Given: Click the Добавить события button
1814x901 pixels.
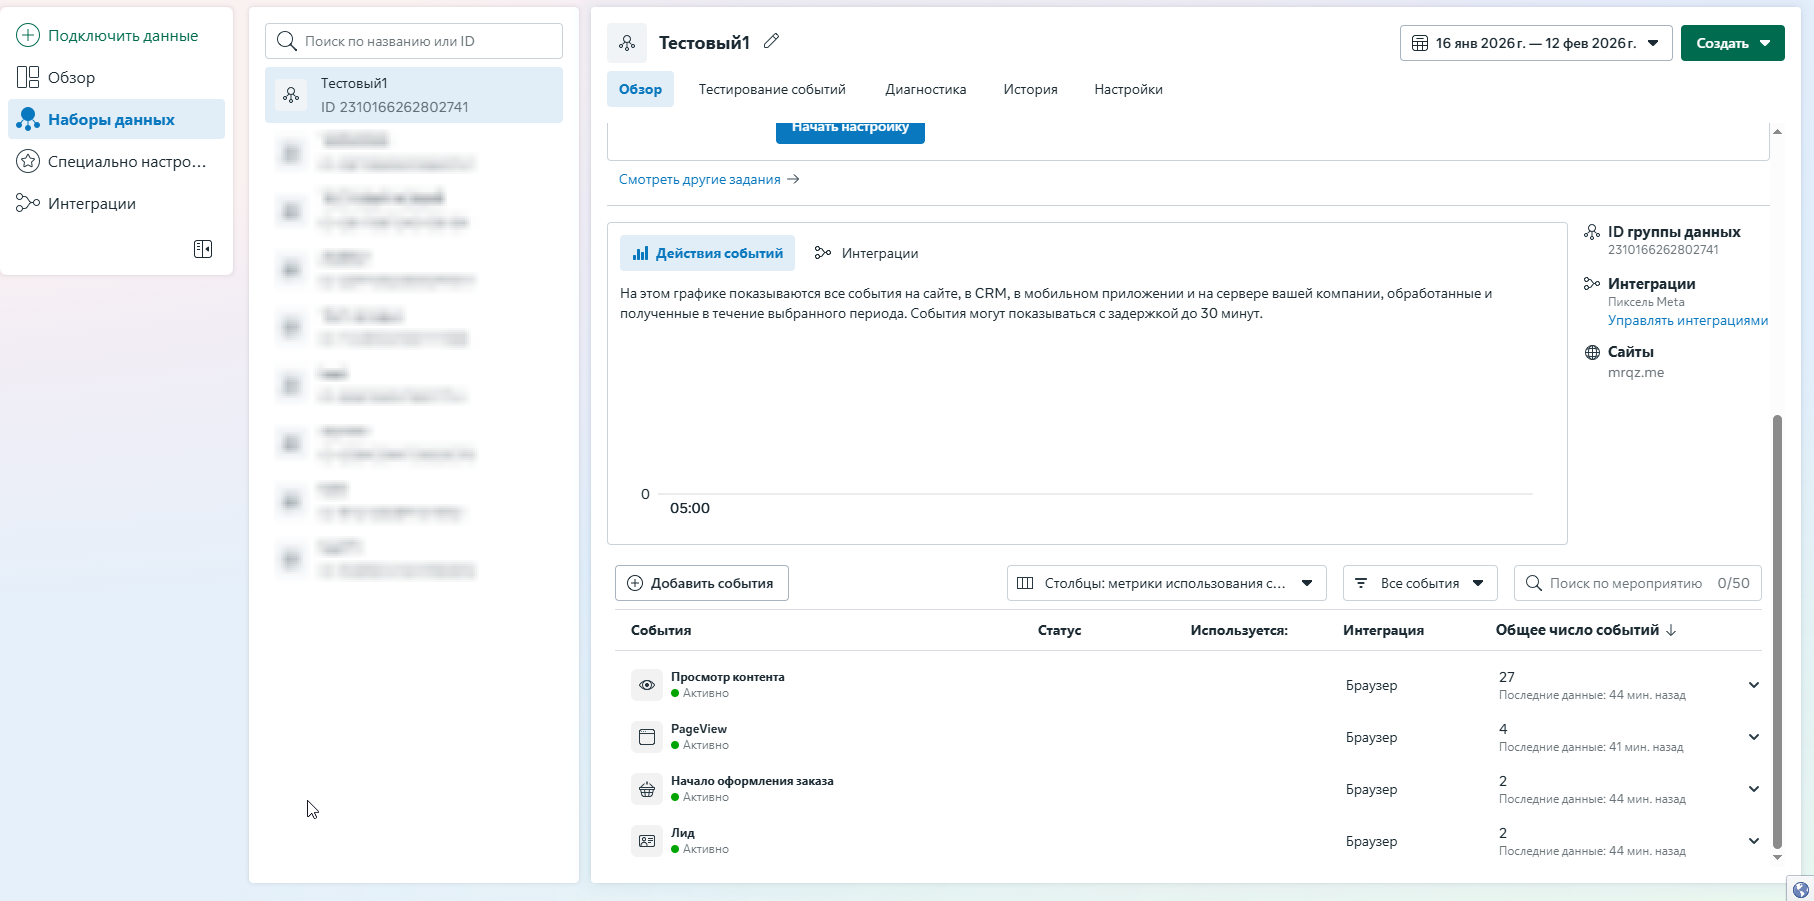Looking at the screenshot, I should pos(701,583).
